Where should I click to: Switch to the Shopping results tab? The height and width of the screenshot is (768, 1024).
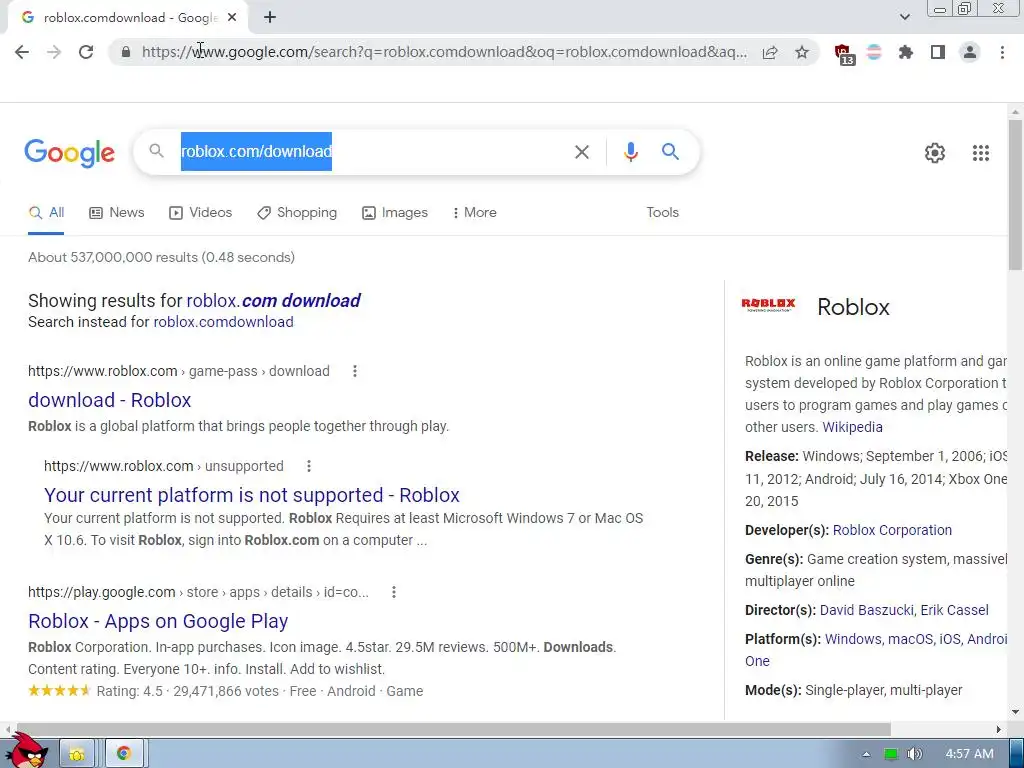pos(297,213)
